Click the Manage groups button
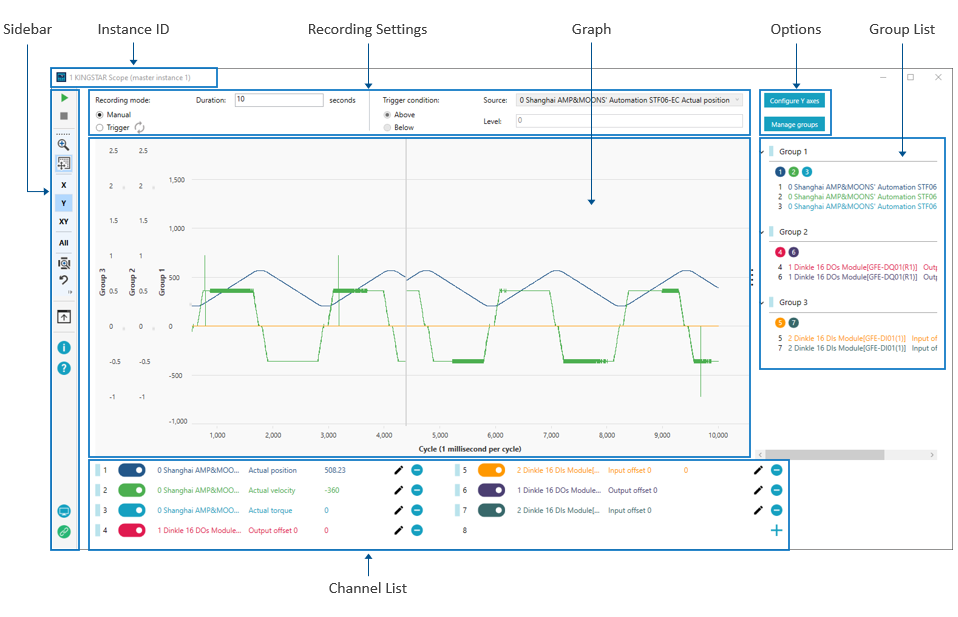Screen dimensions: 958x617 tap(794, 125)
